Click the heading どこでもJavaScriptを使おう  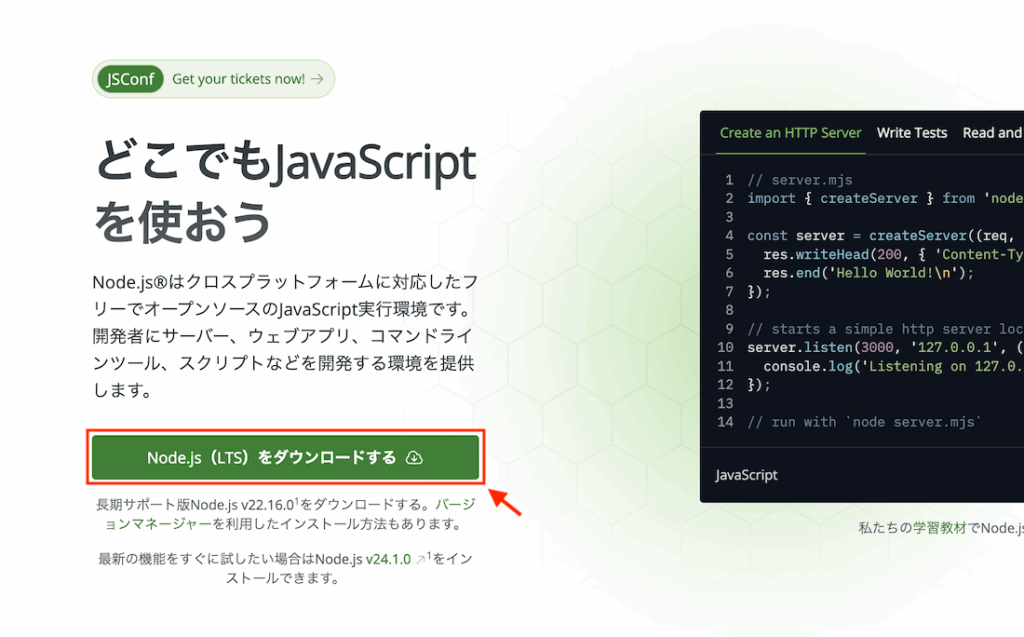[x=285, y=191]
